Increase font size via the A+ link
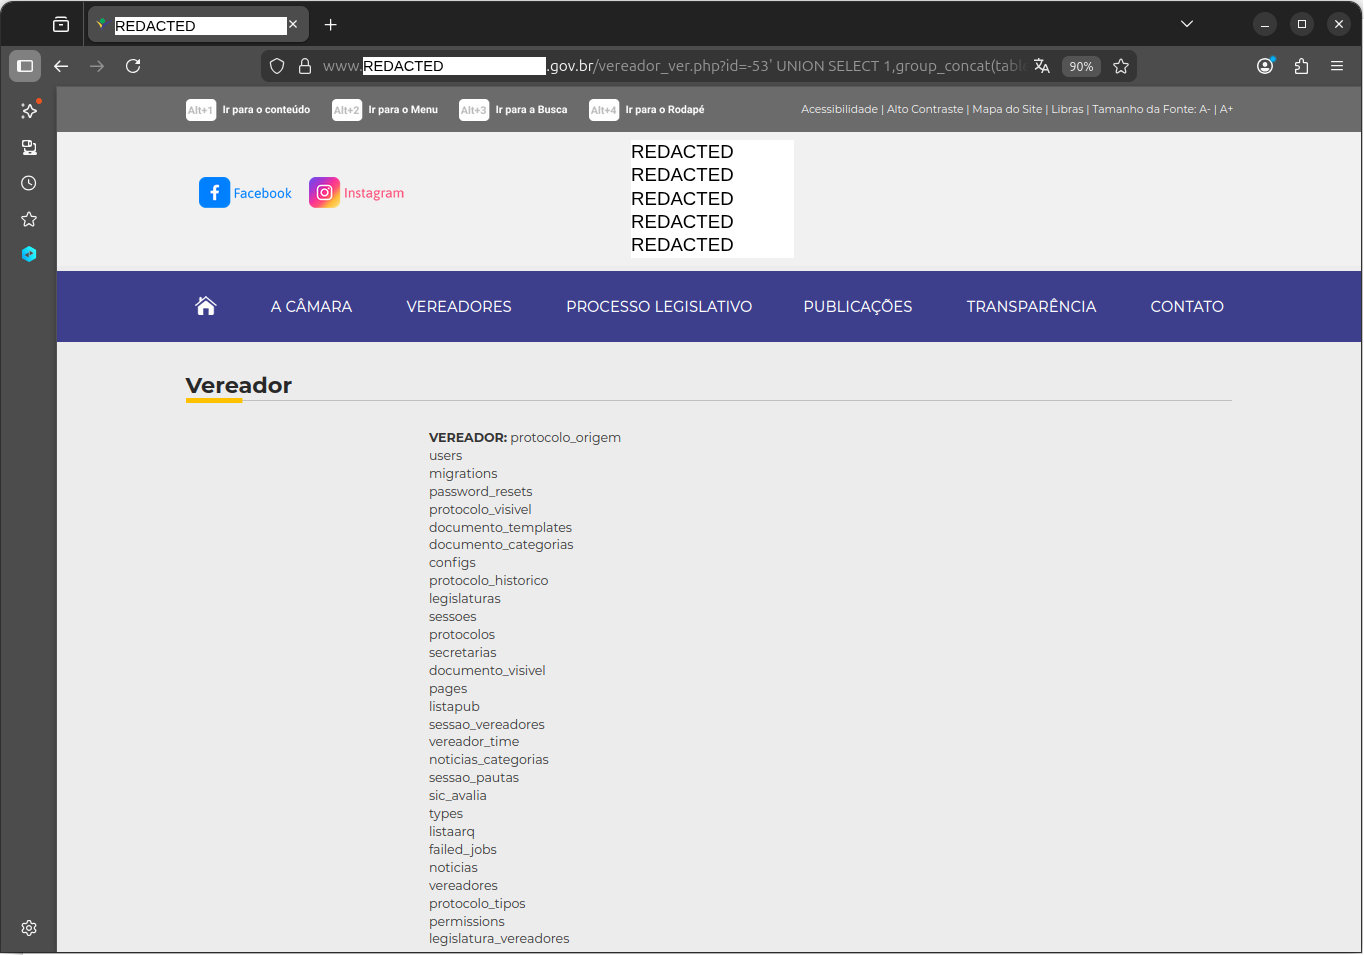The height and width of the screenshot is (955, 1364). coord(1226,109)
